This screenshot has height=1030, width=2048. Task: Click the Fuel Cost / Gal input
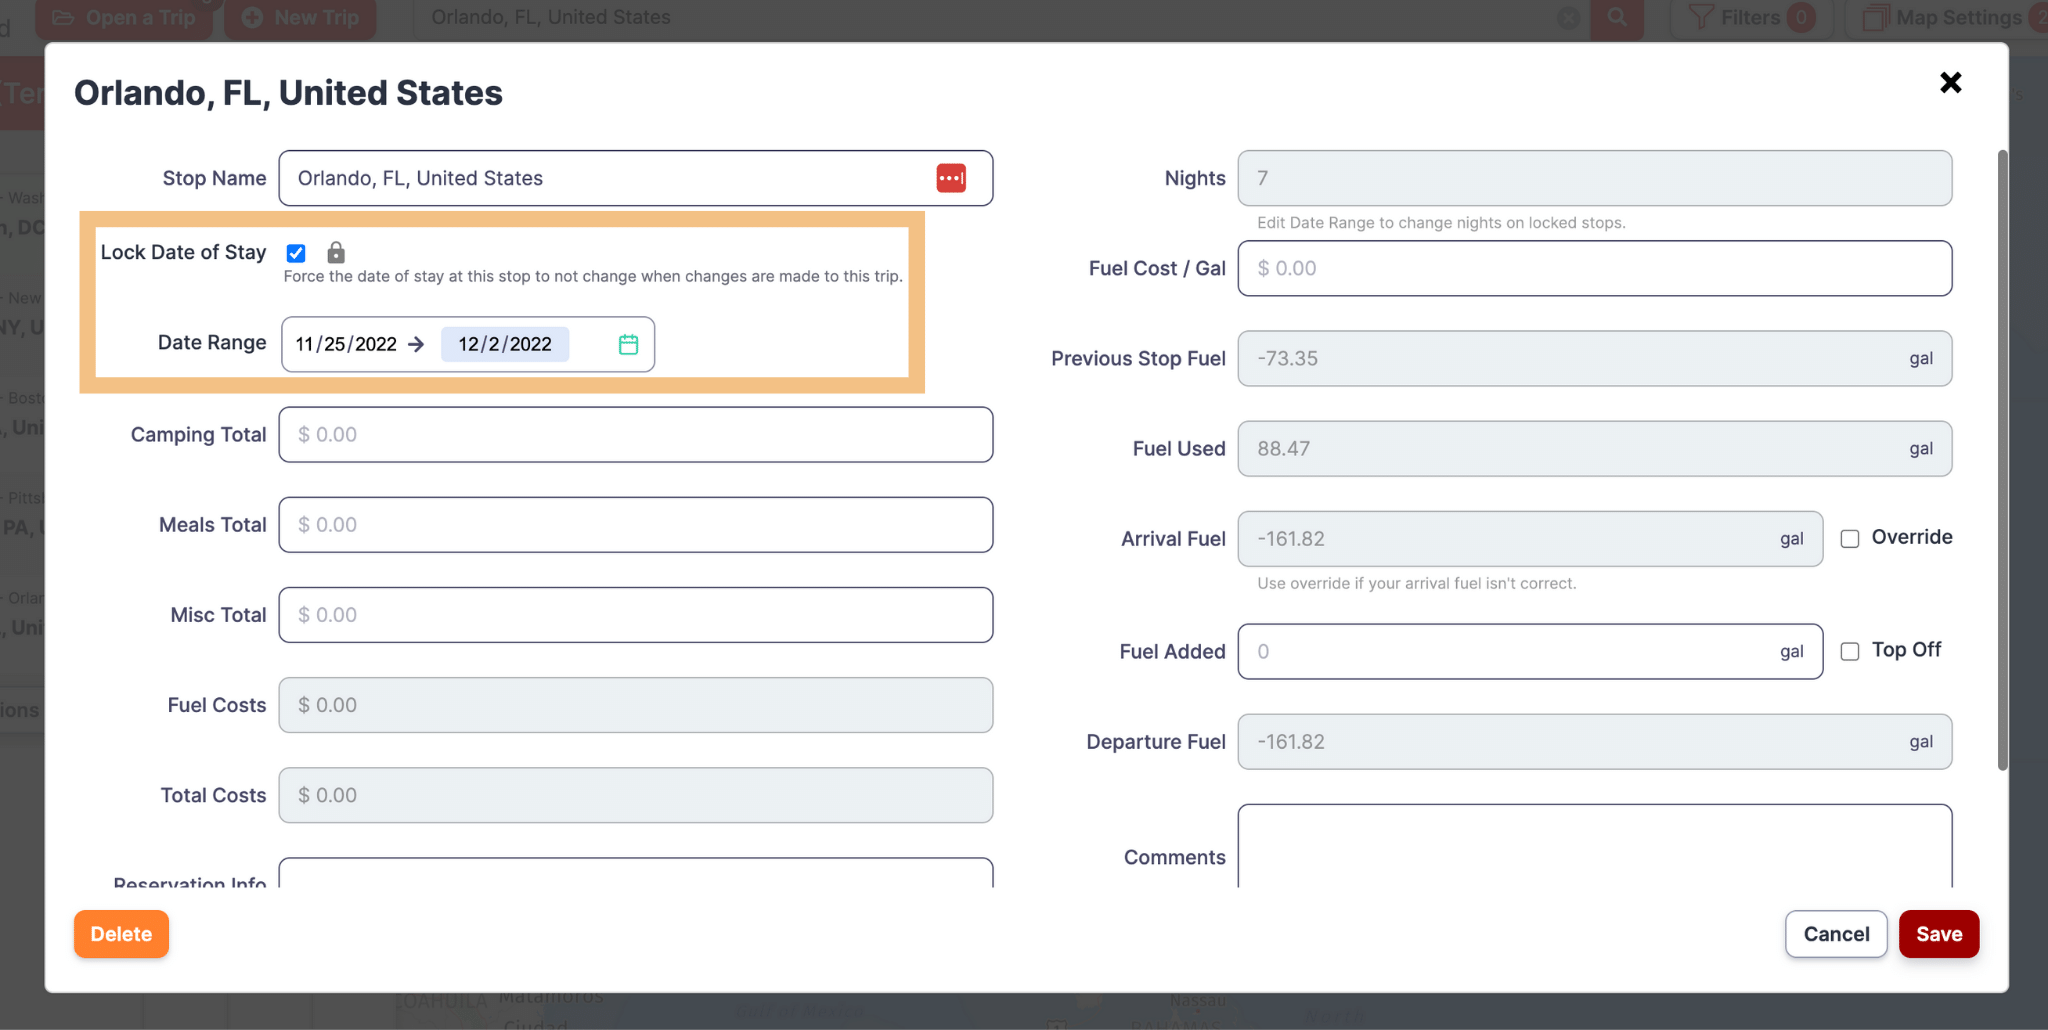(1594, 268)
